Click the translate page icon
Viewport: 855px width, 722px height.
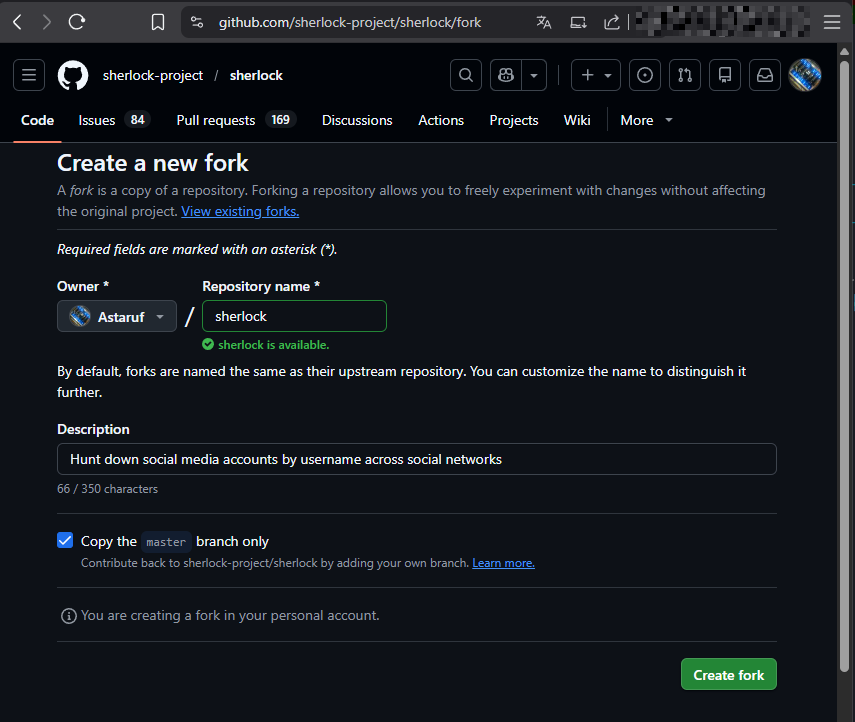[544, 22]
